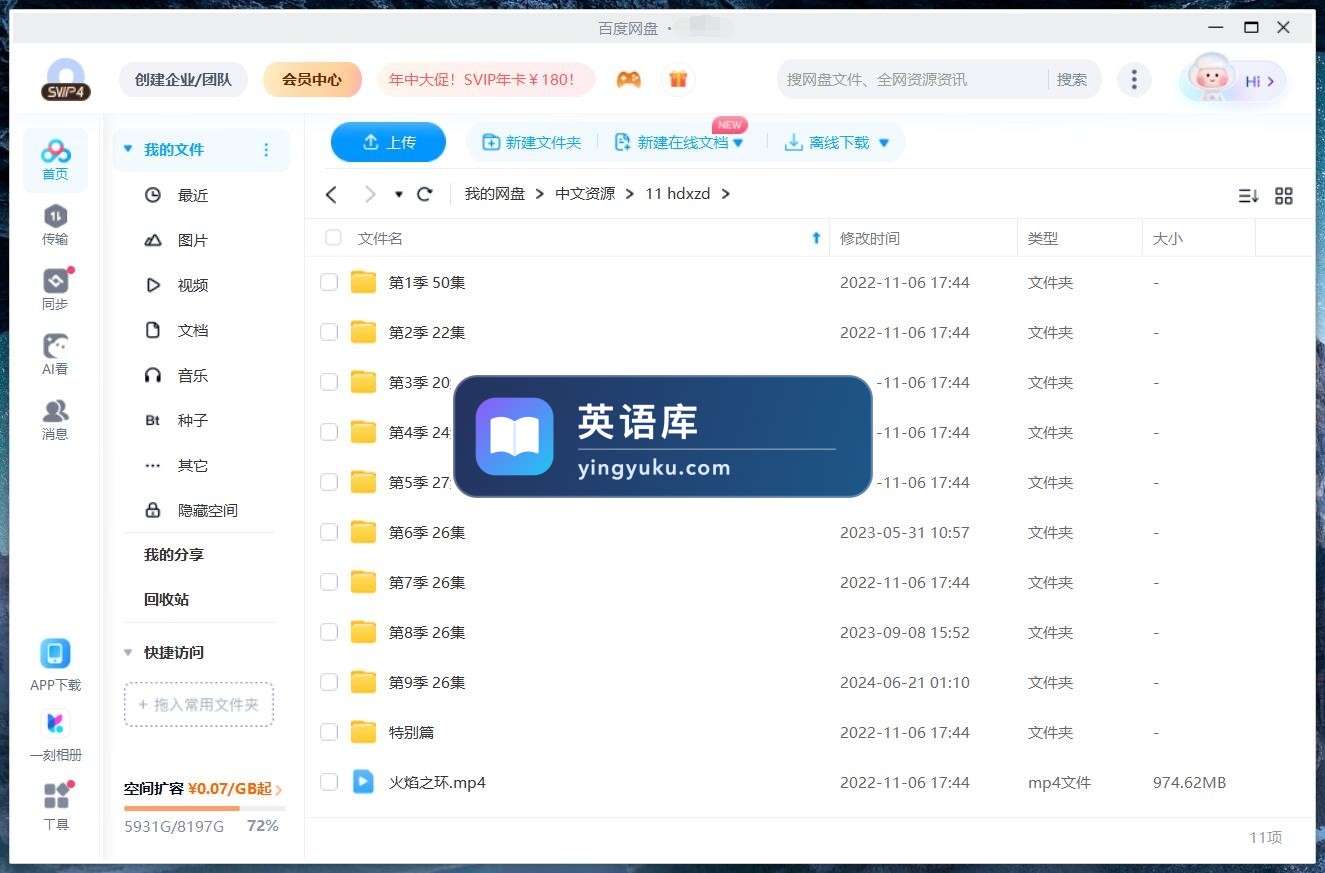Open 会员中心 button
This screenshot has width=1325, height=873.
click(x=312, y=79)
